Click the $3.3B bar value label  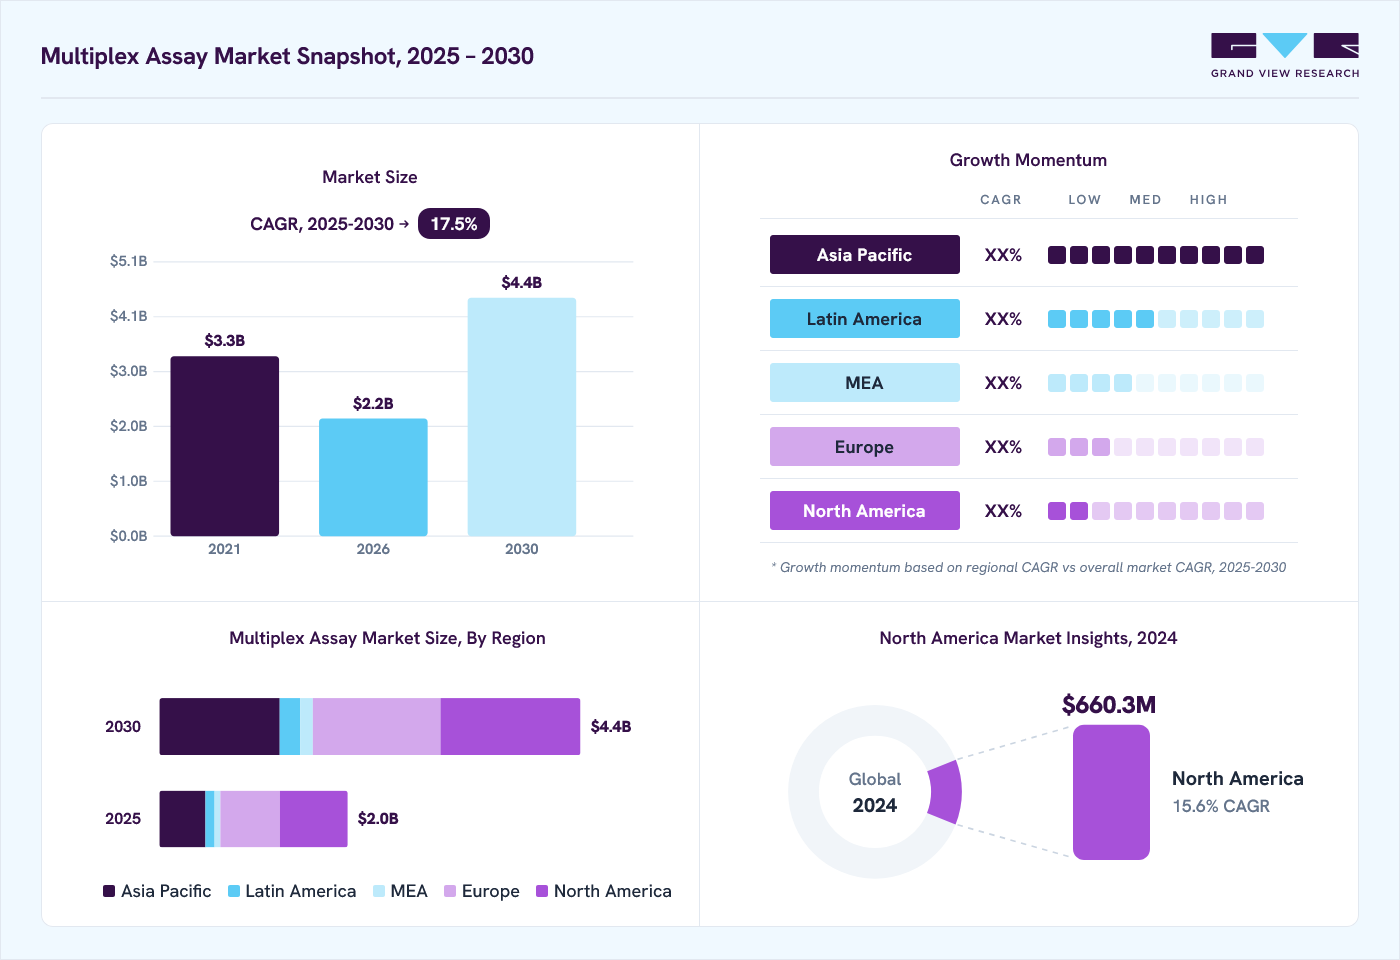pos(225,341)
